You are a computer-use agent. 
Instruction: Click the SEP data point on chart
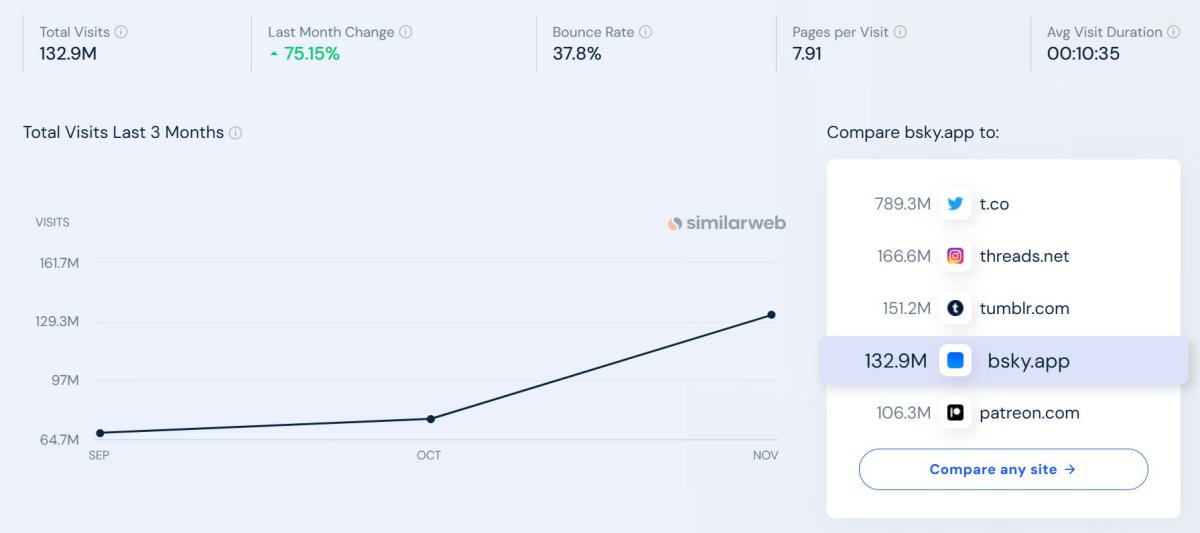point(100,433)
